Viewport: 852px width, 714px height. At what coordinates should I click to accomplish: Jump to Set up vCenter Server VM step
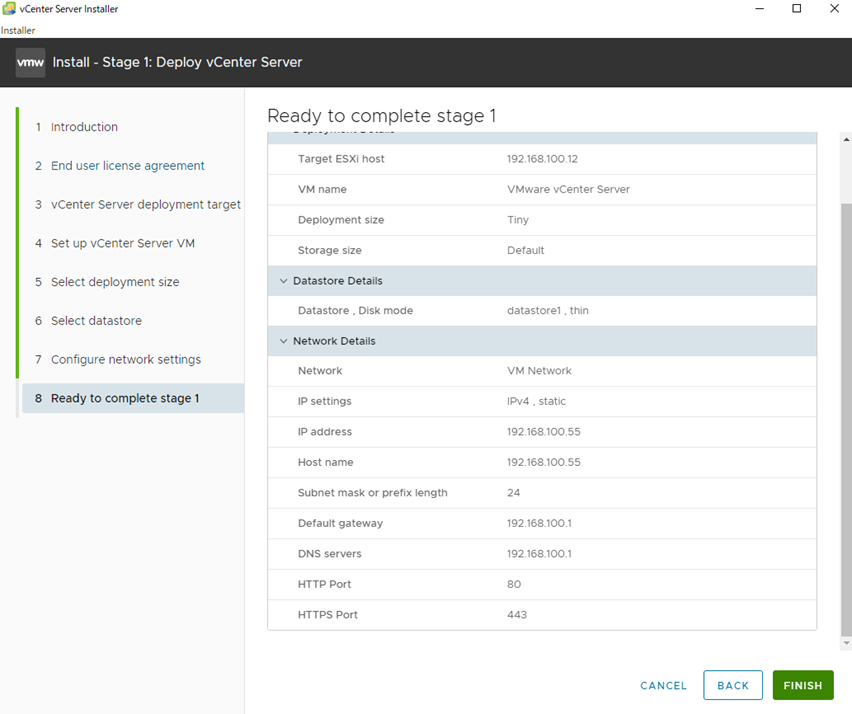(x=122, y=243)
